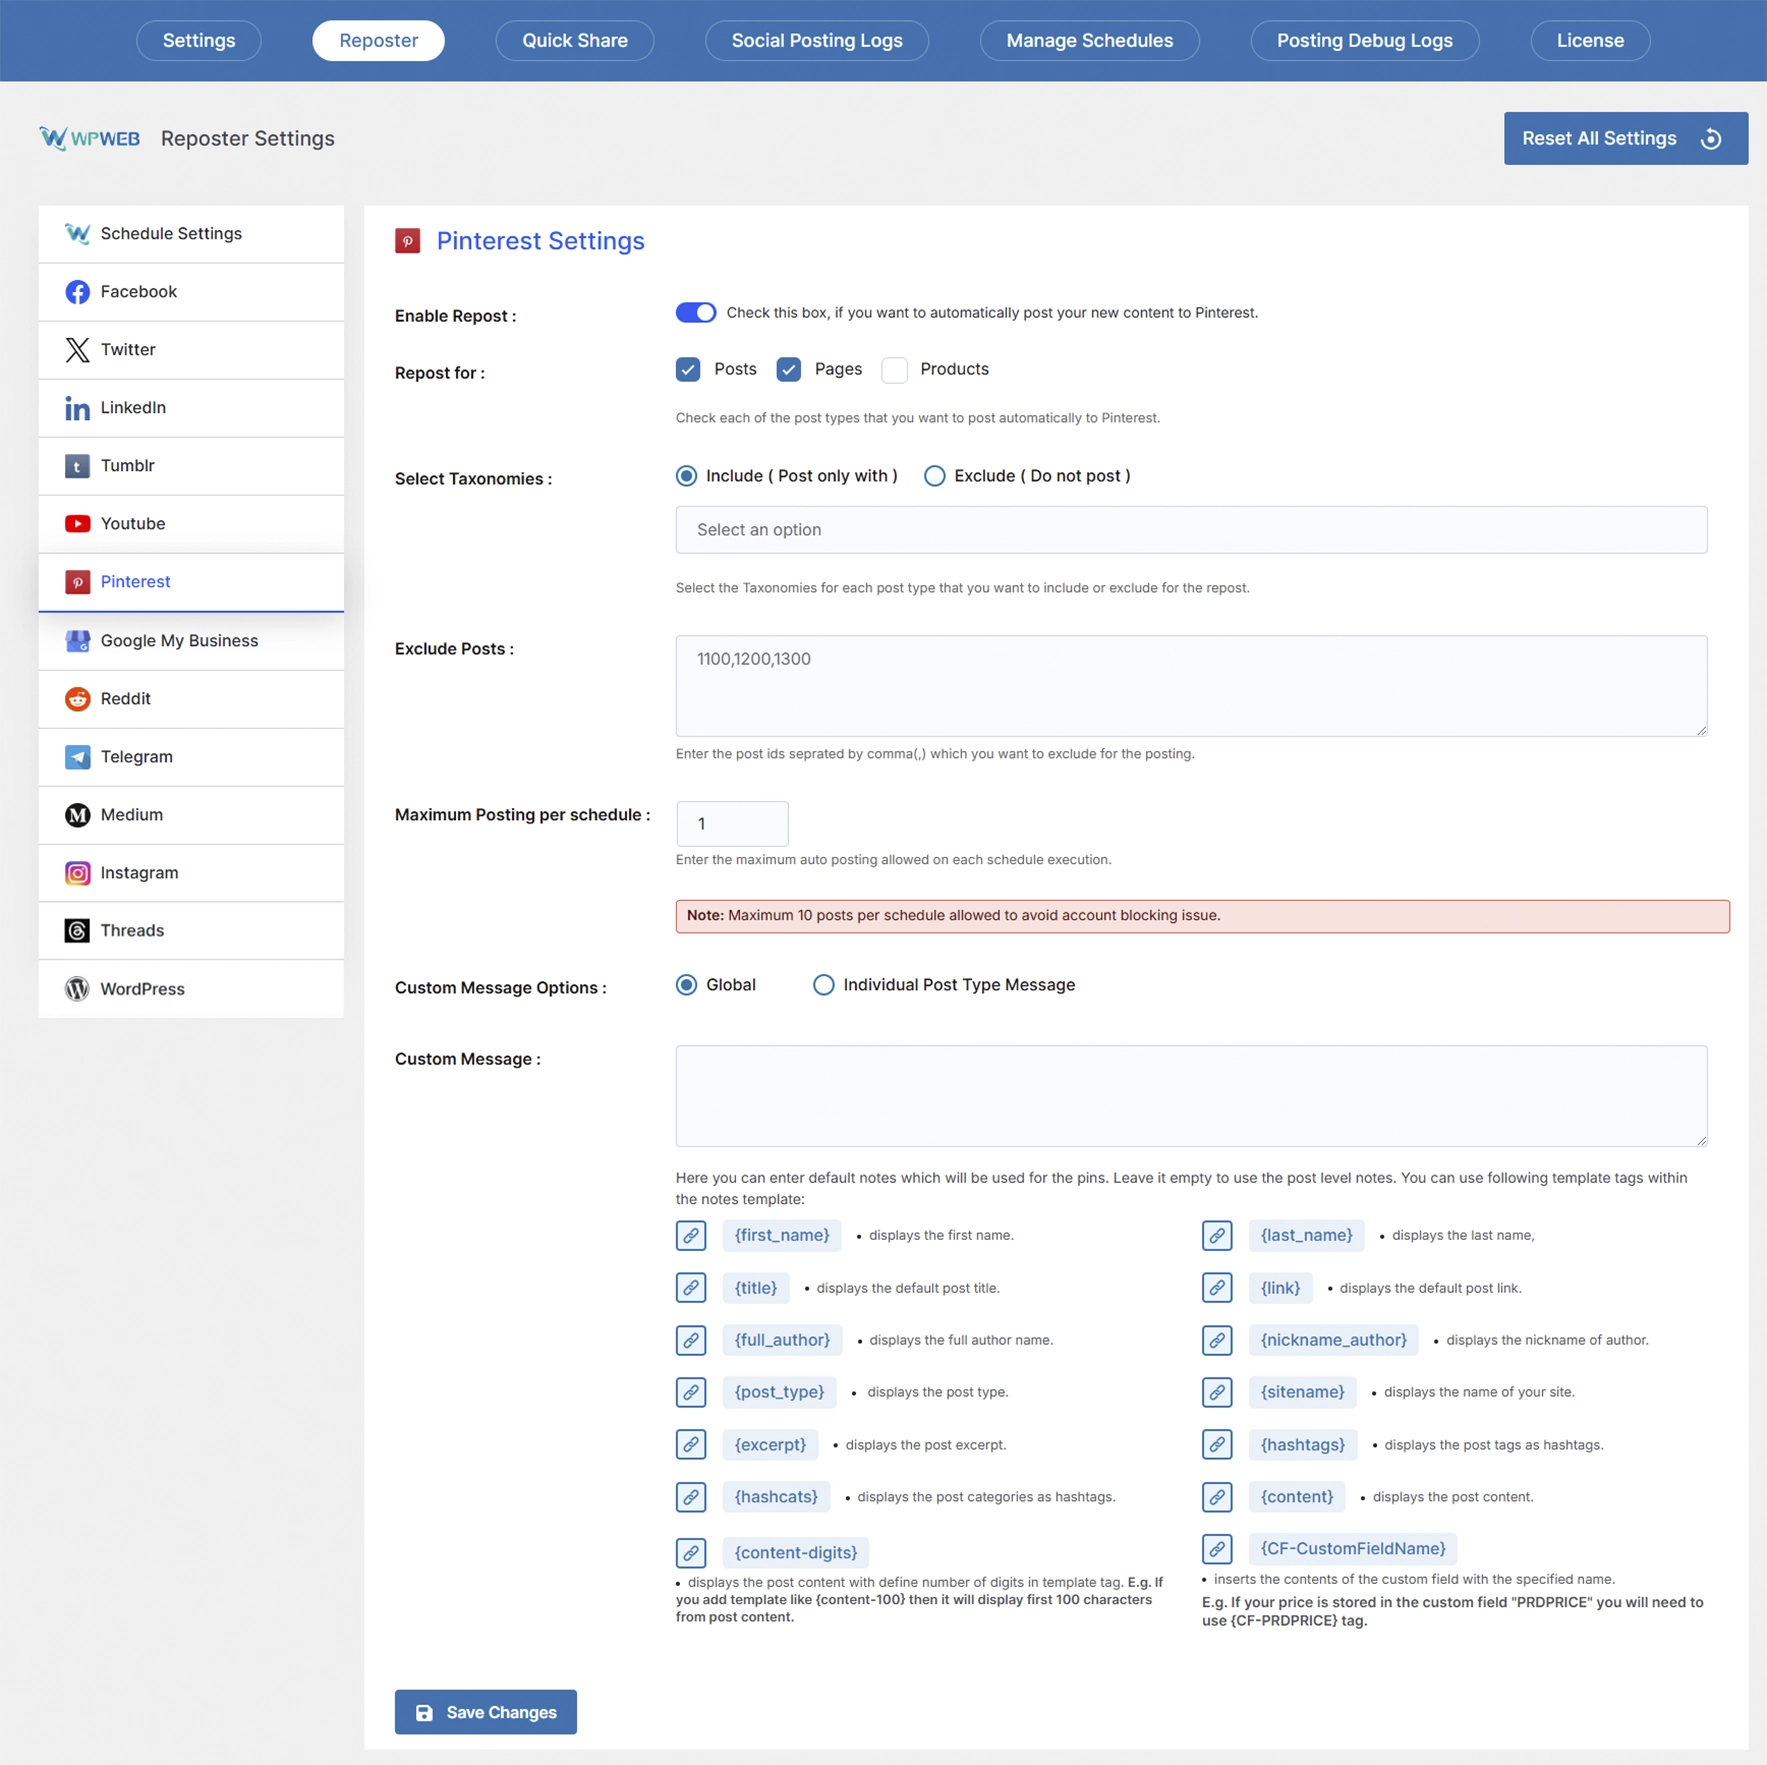Click copy icon next to {full_author} tag

(691, 1340)
